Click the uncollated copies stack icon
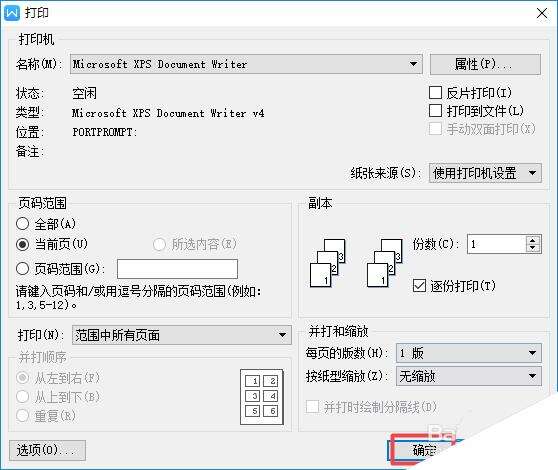This screenshot has width=558, height=470. coord(328,263)
